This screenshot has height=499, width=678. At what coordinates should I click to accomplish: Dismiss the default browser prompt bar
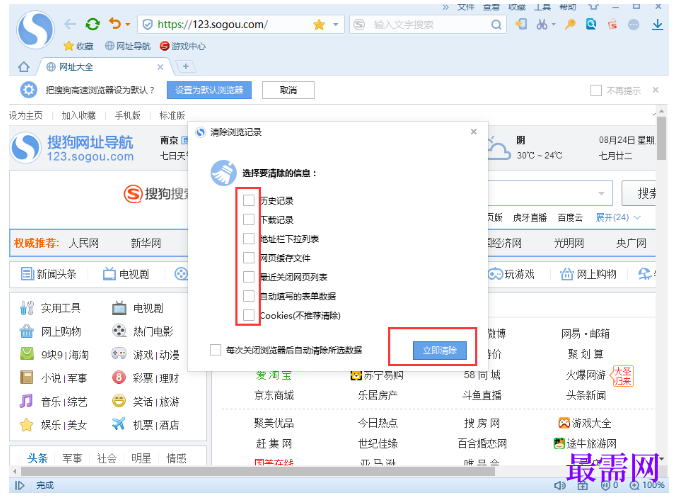656,90
